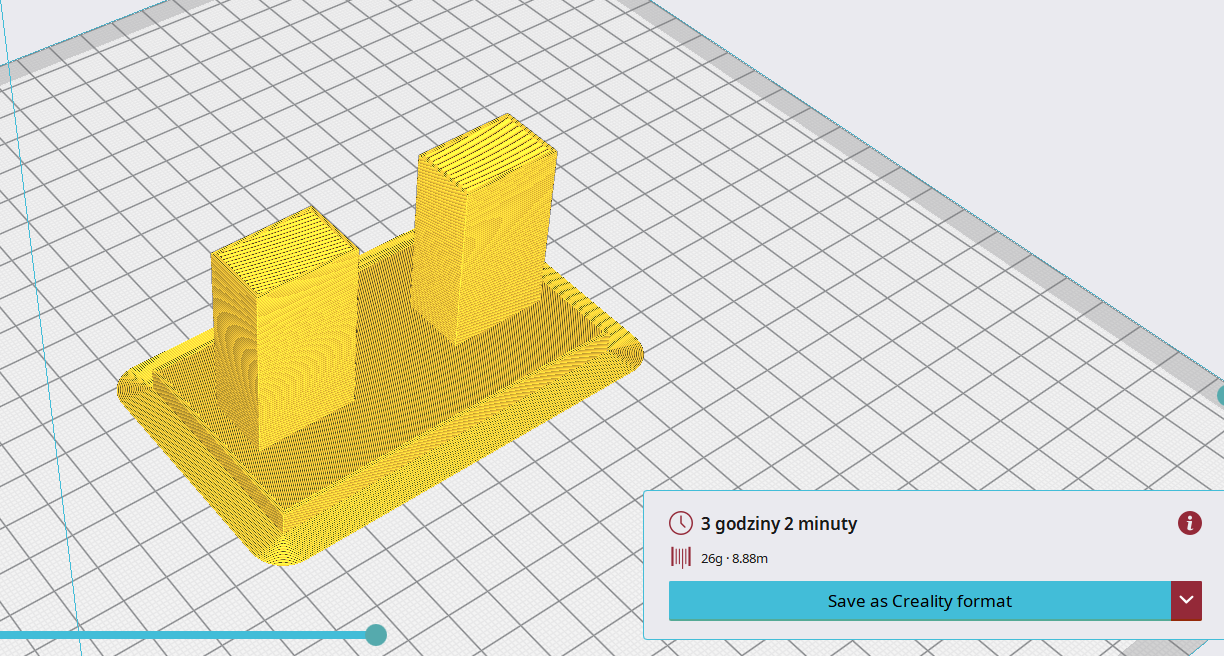
Task: Select the sliced yellow model on the plate
Action: [x=380, y=420]
